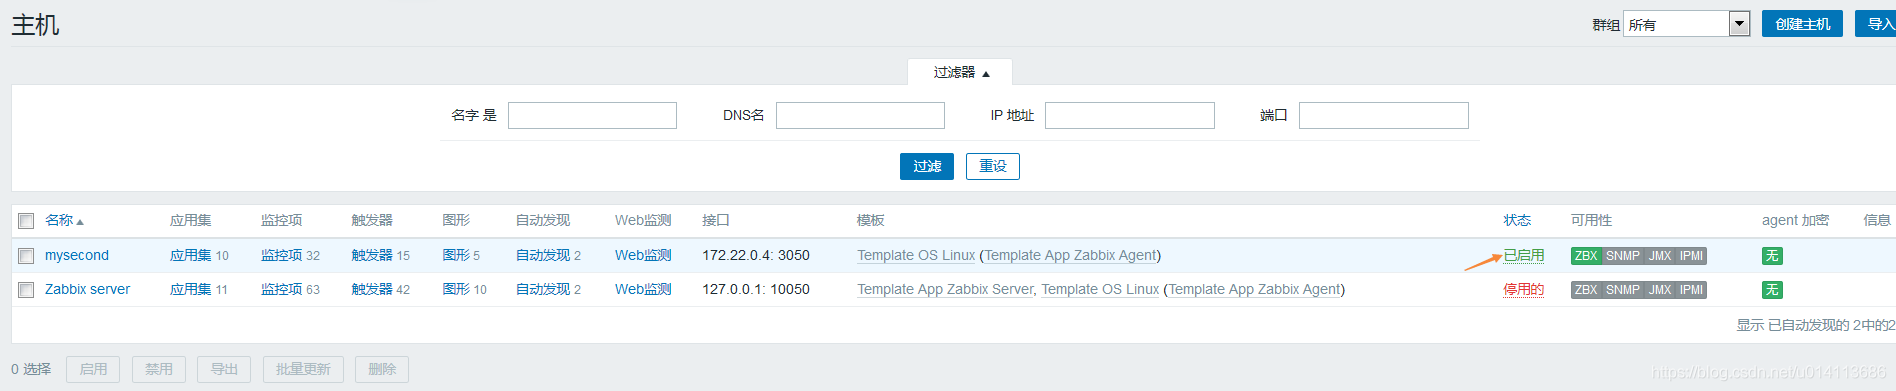Open Template OS Linux for mysecond
Image resolution: width=1896 pixels, height=391 pixels.
(x=915, y=255)
